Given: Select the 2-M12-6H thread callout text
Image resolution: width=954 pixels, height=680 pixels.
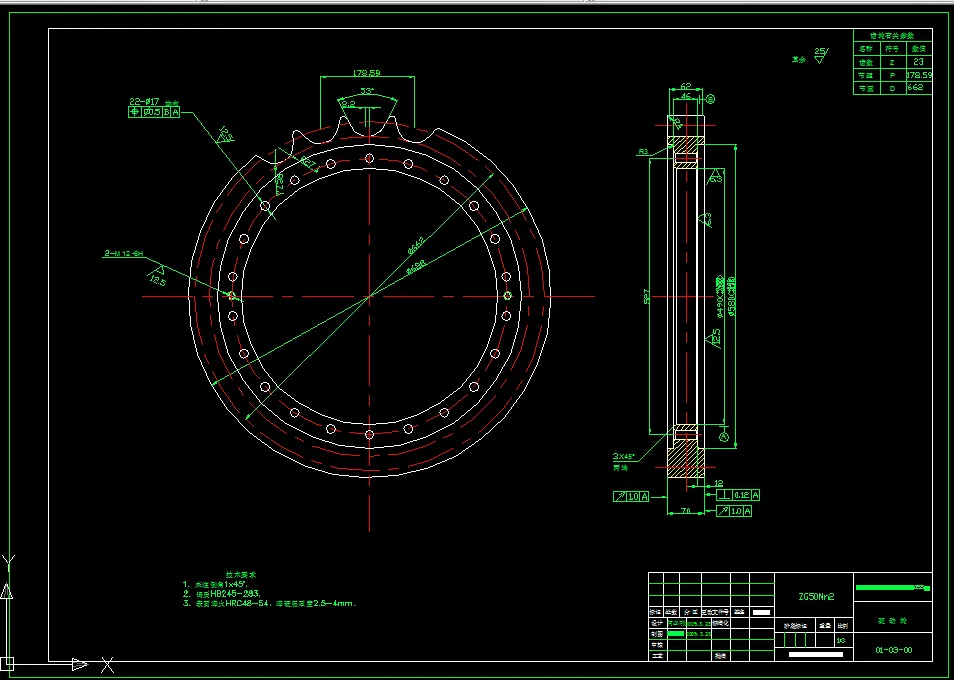Looking at the screenshot, I should coord(124,253).
